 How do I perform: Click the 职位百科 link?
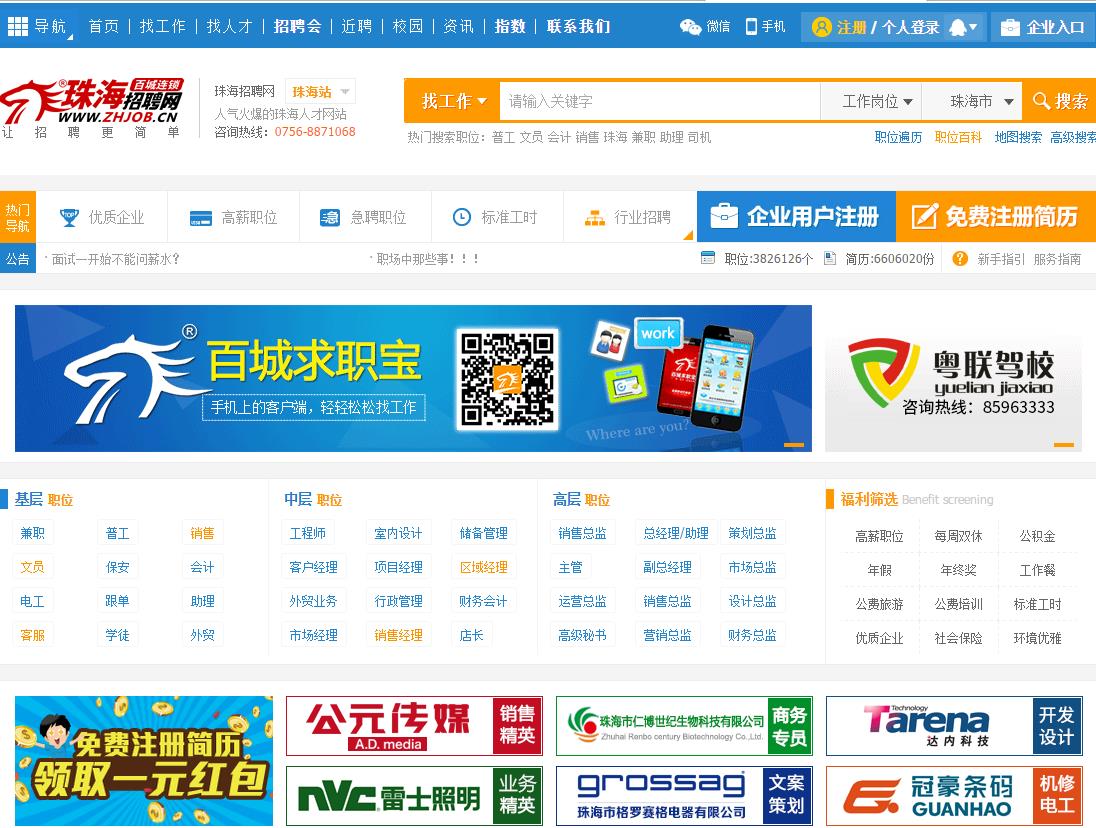point(958,138)
